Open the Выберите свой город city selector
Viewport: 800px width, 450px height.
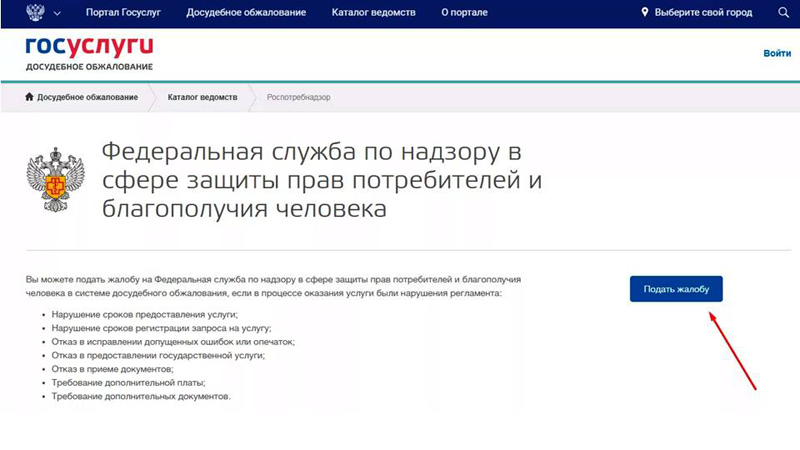click(x=704, y=14)
